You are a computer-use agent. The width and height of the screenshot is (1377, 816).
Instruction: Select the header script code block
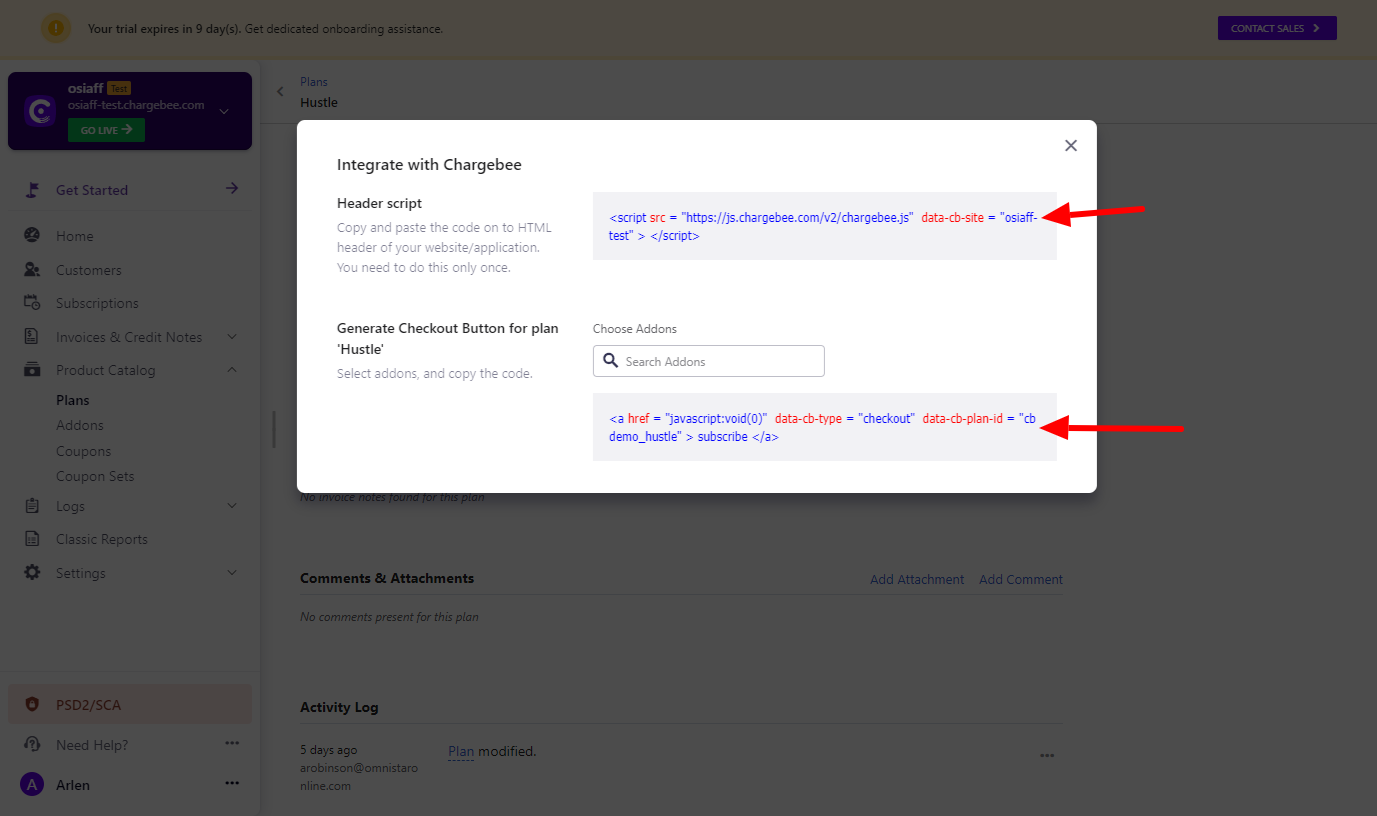(825, 226)
